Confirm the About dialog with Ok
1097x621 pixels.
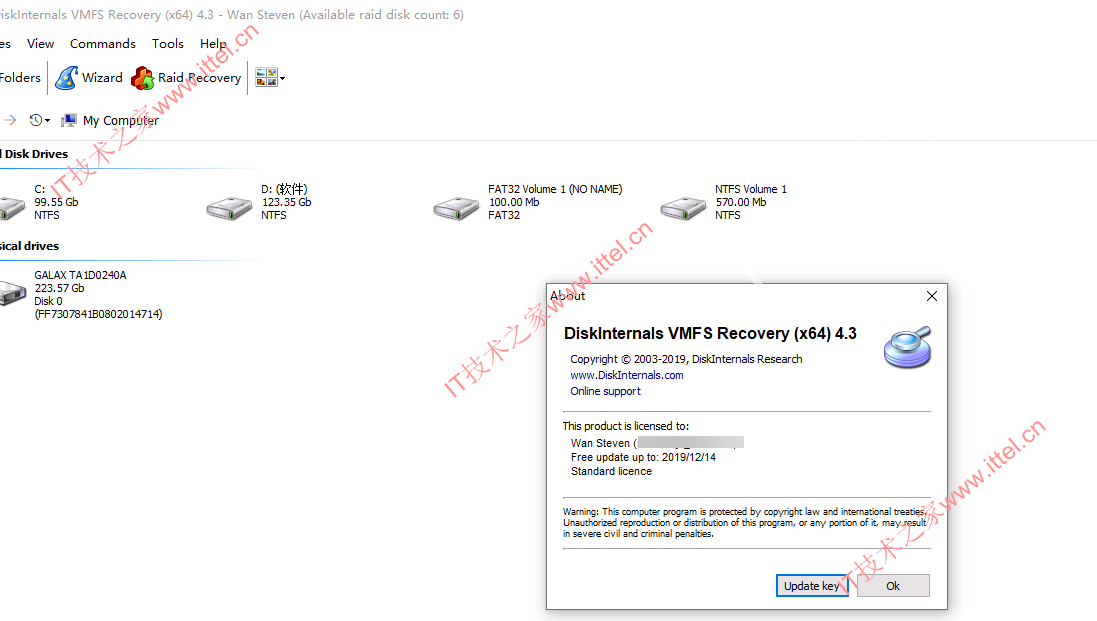(893, 586)
